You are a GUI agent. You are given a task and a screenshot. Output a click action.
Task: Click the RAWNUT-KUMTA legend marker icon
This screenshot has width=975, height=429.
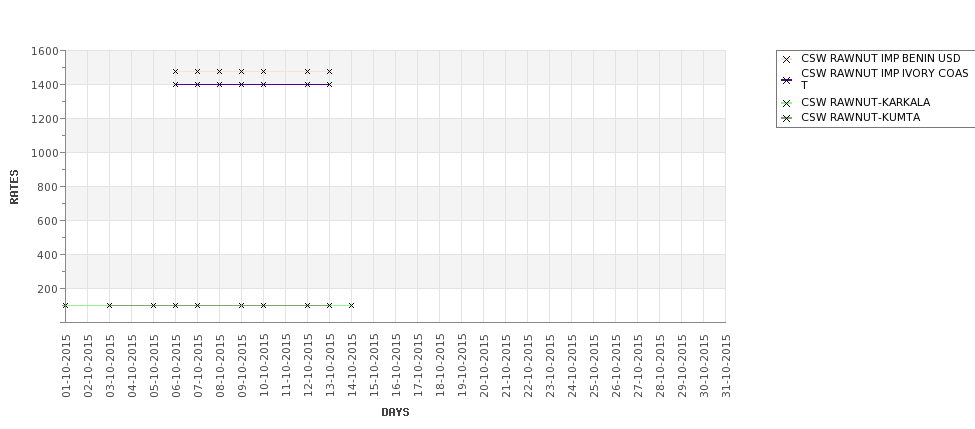pos(786,118)
